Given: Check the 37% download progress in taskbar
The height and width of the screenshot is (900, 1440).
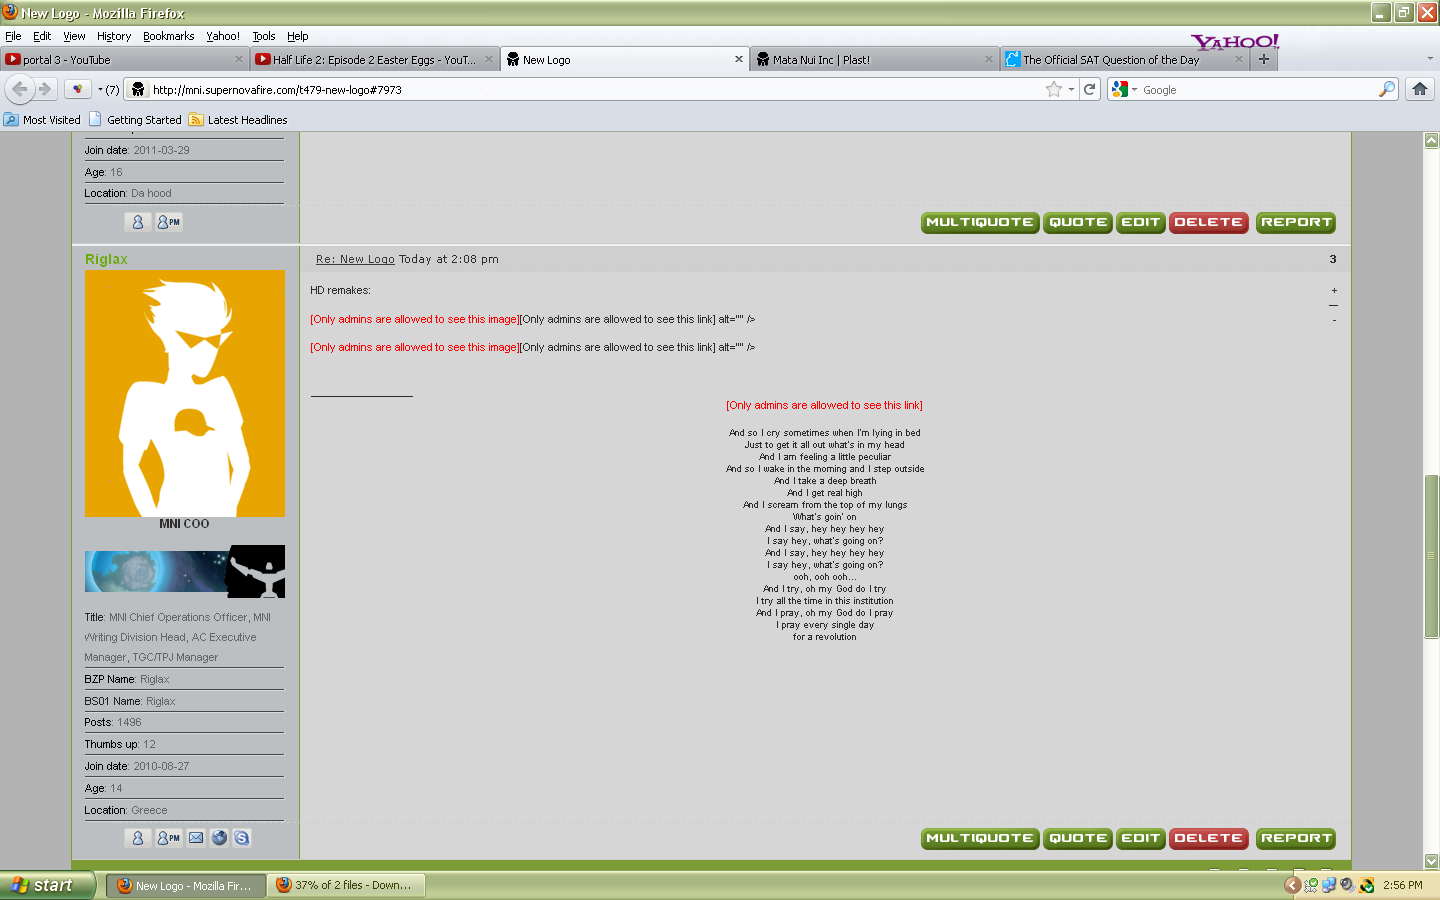Looking at the screenshot, I should [345, 885].
